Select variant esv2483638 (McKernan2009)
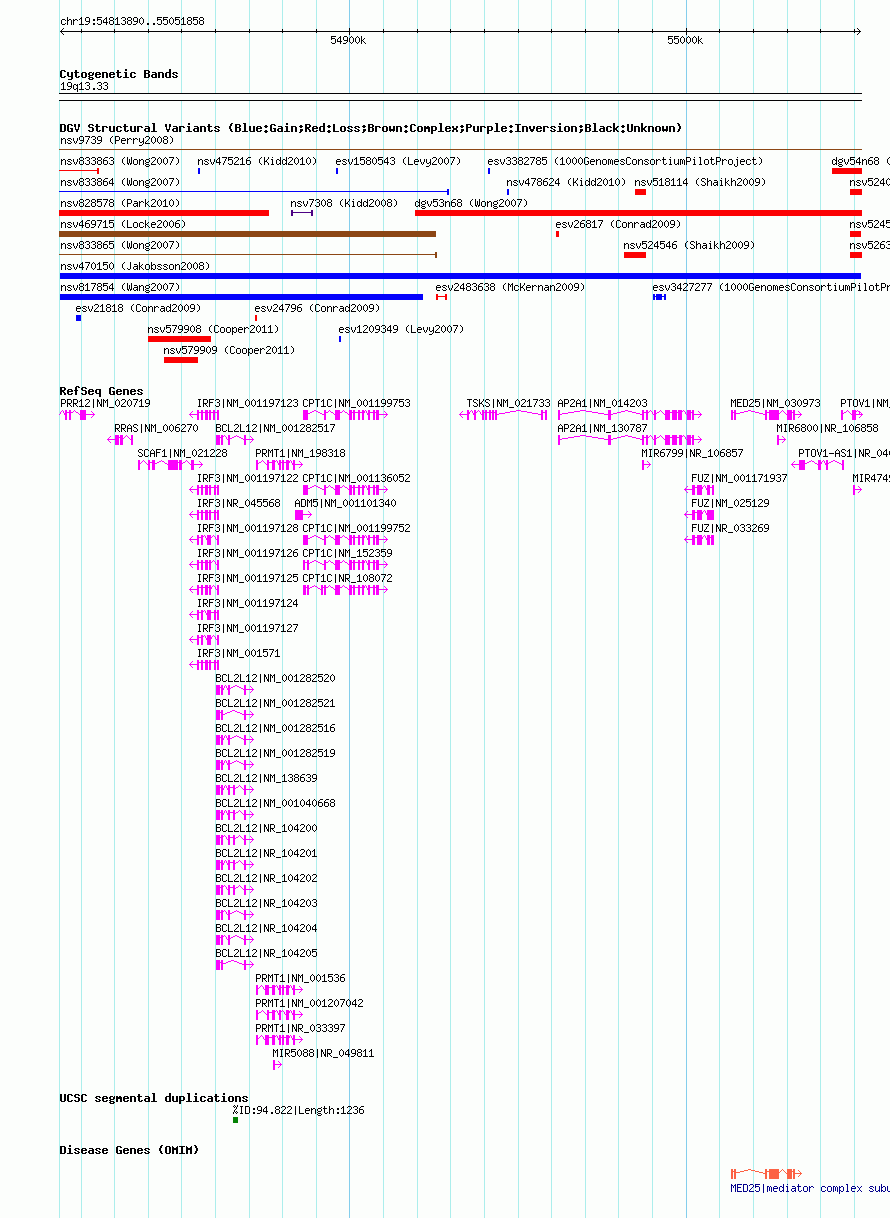Screen dimensions: 890x1218 [510, 287]
